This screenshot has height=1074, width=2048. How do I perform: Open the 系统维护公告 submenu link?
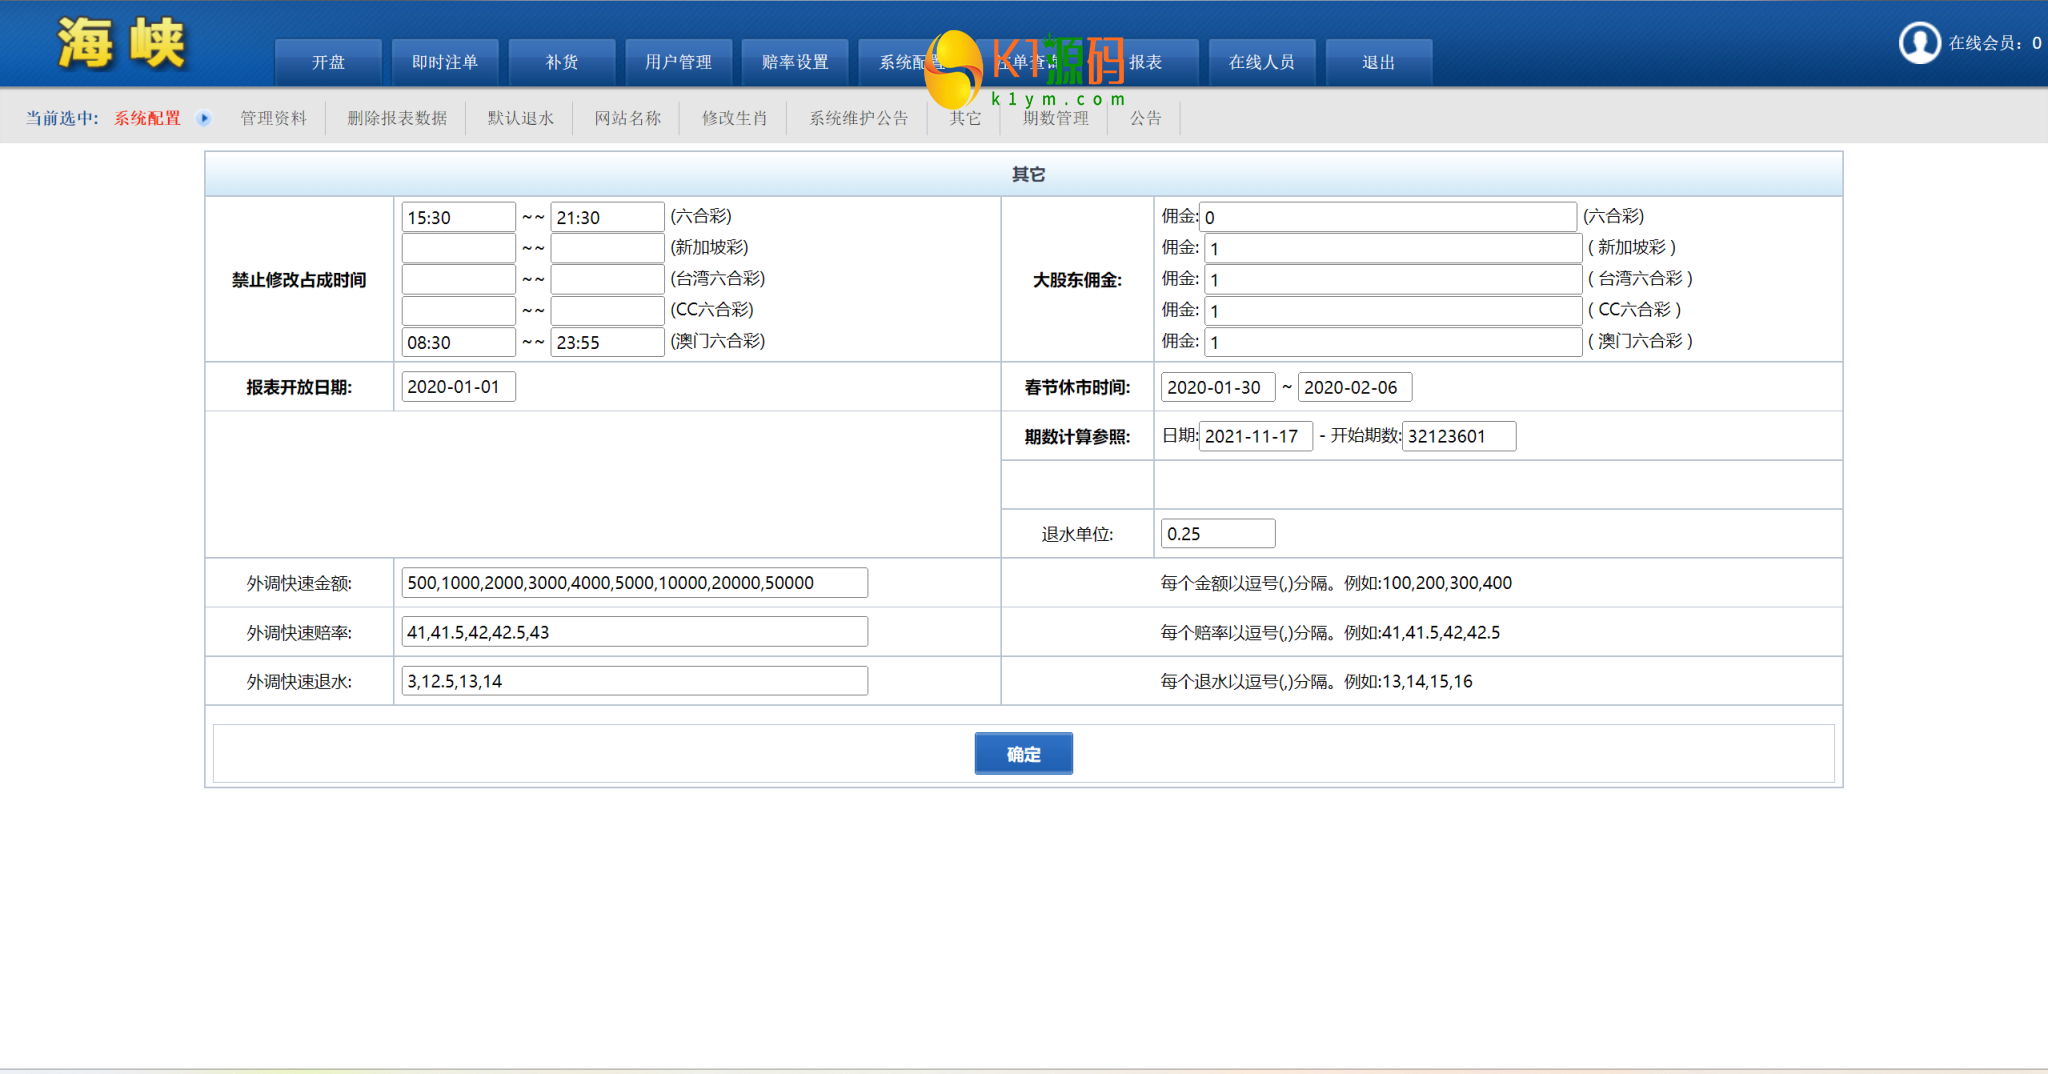pos(858,118)
